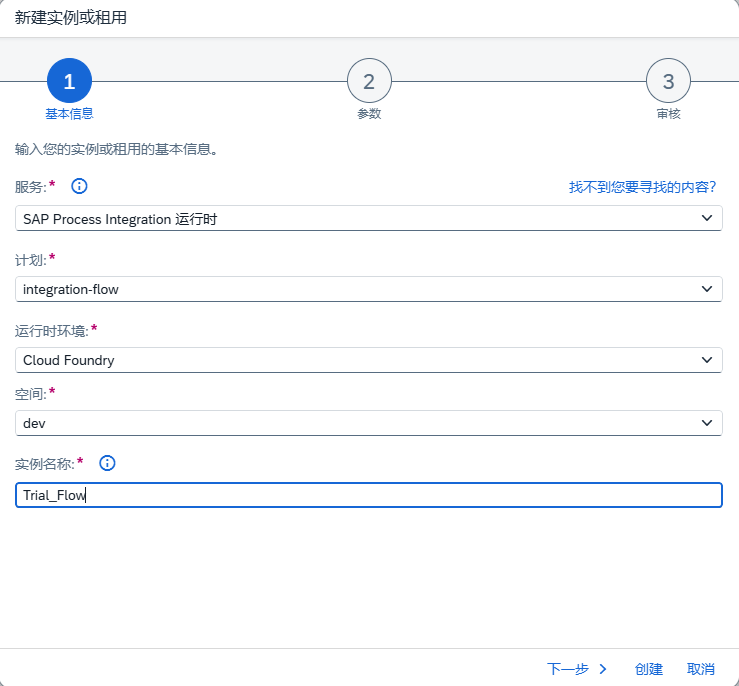The width and height of the screenshot is (739, 686).
Task: Expand the 运行时环境 dropdown arrow
Action: (x=707, y=360)
